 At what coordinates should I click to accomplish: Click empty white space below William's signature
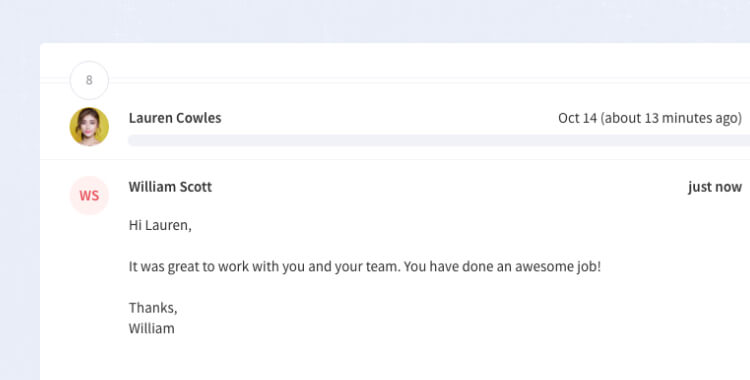pyautogui.click(x=395, y=359)
